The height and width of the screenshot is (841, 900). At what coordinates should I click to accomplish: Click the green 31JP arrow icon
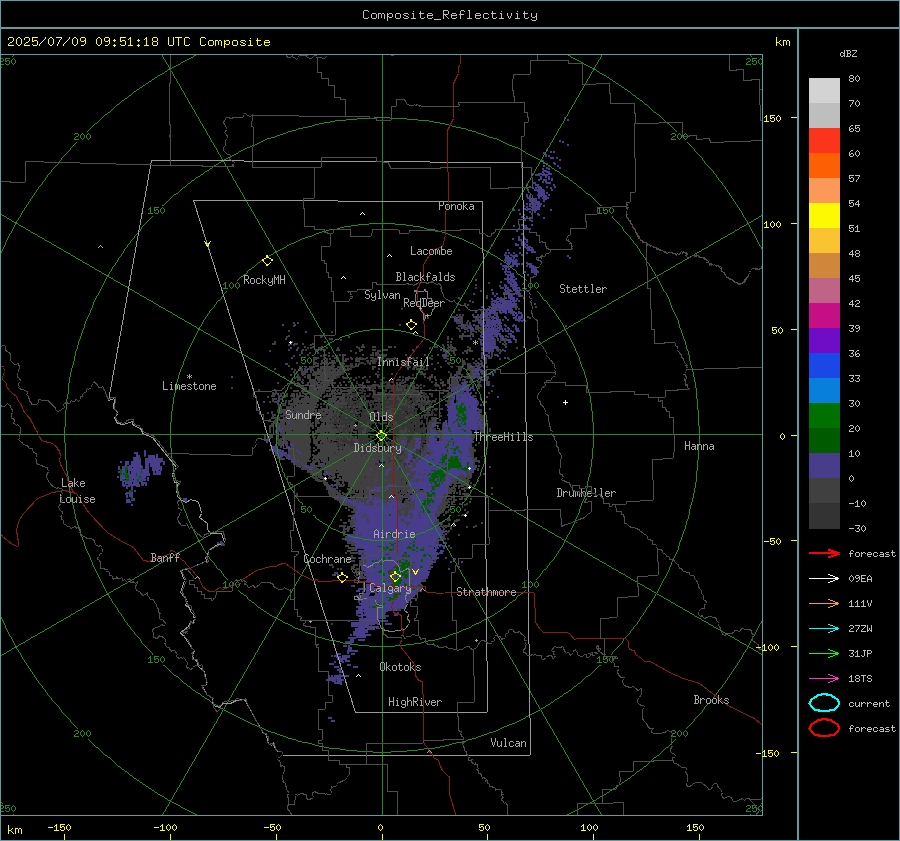pos(824,653)
